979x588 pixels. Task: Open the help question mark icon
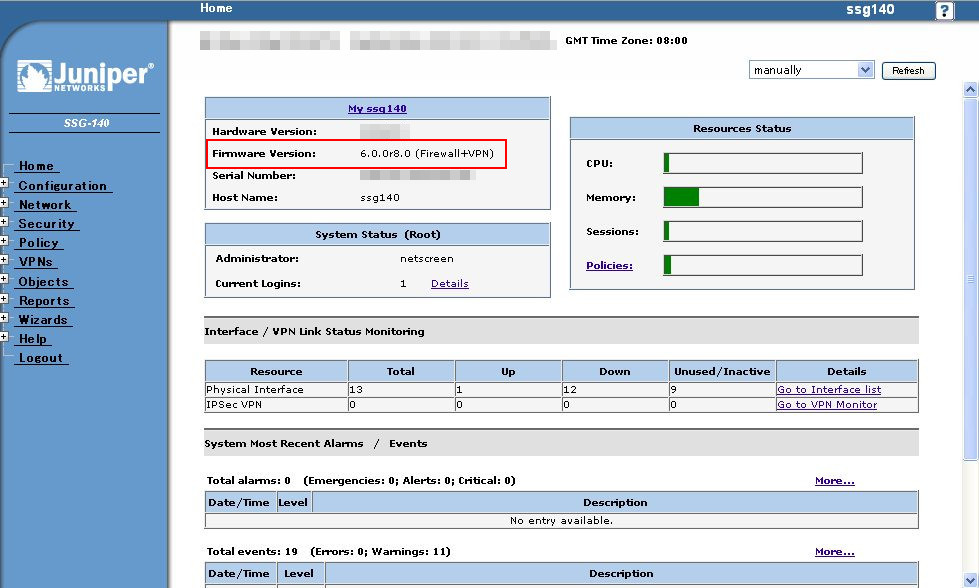coord(944,11)
